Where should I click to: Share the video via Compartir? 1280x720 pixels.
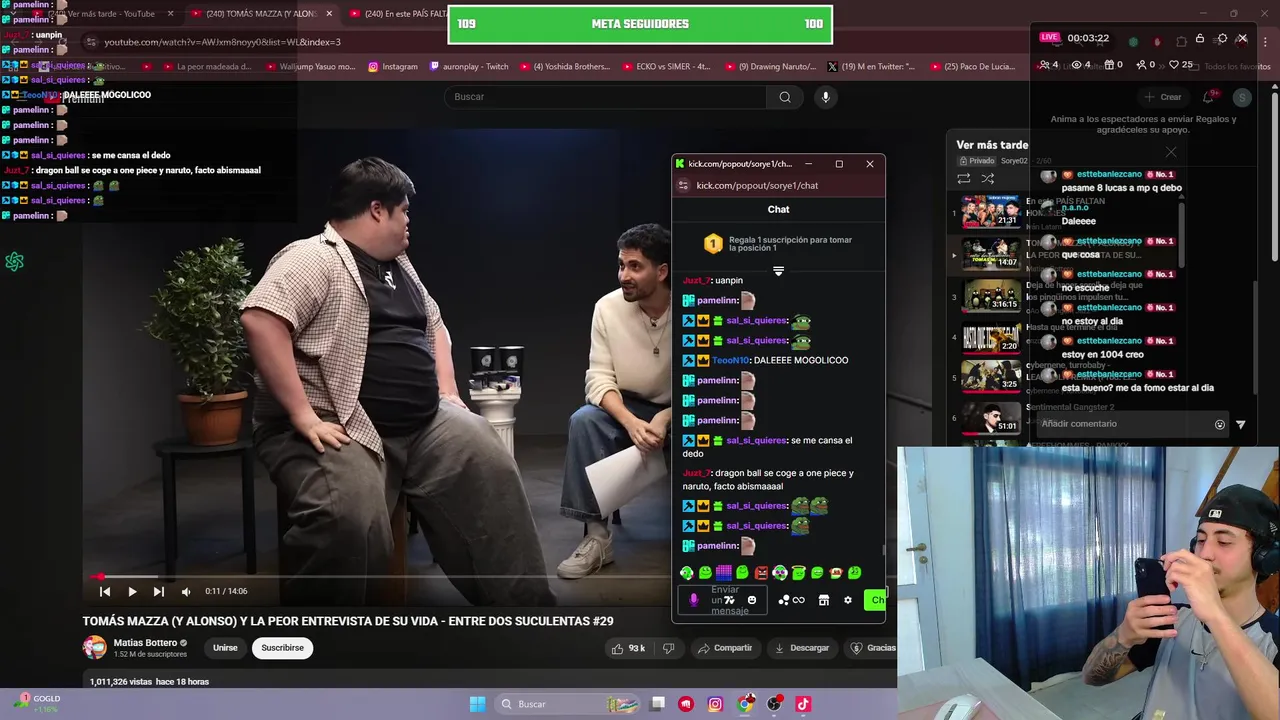coord(725,648)
